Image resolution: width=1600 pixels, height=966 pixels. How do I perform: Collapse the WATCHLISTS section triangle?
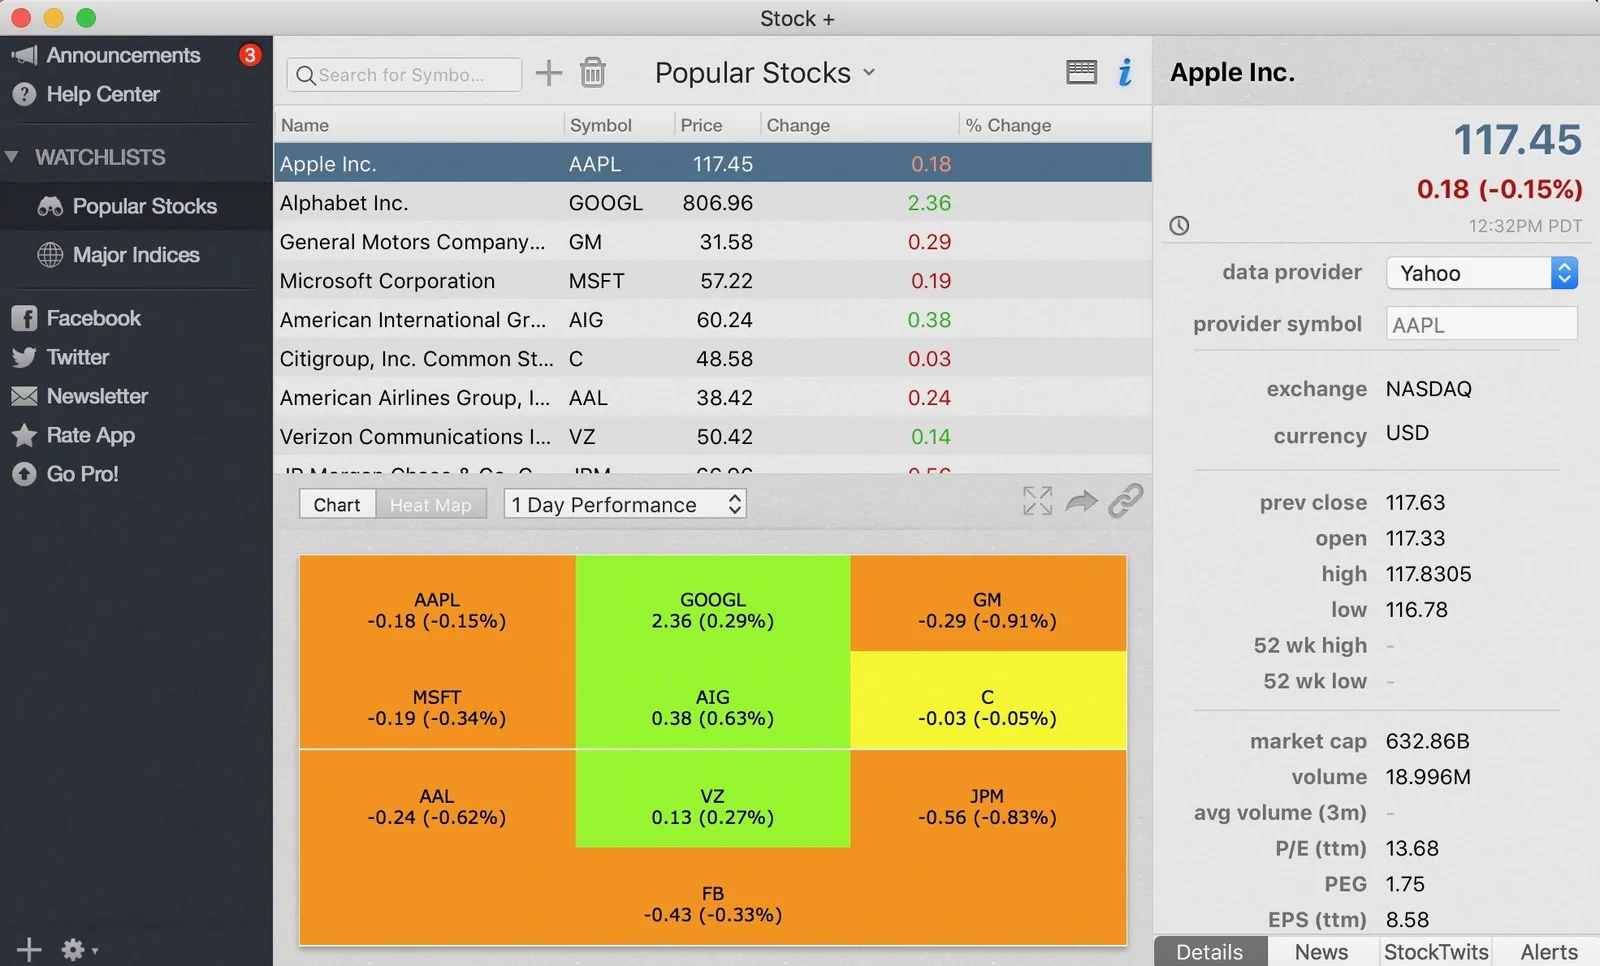tap(12, 157)
